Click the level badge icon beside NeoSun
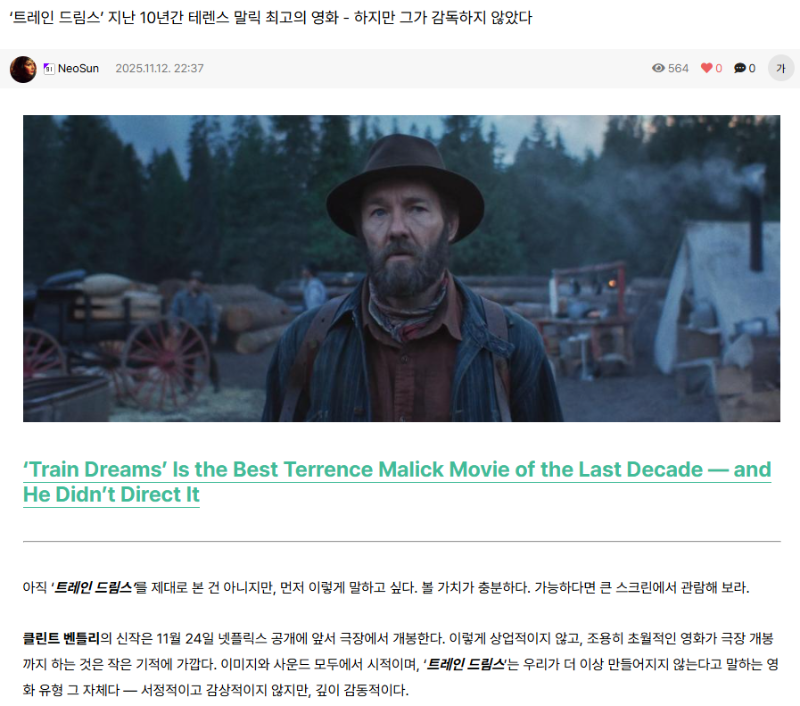 point(49,68)
